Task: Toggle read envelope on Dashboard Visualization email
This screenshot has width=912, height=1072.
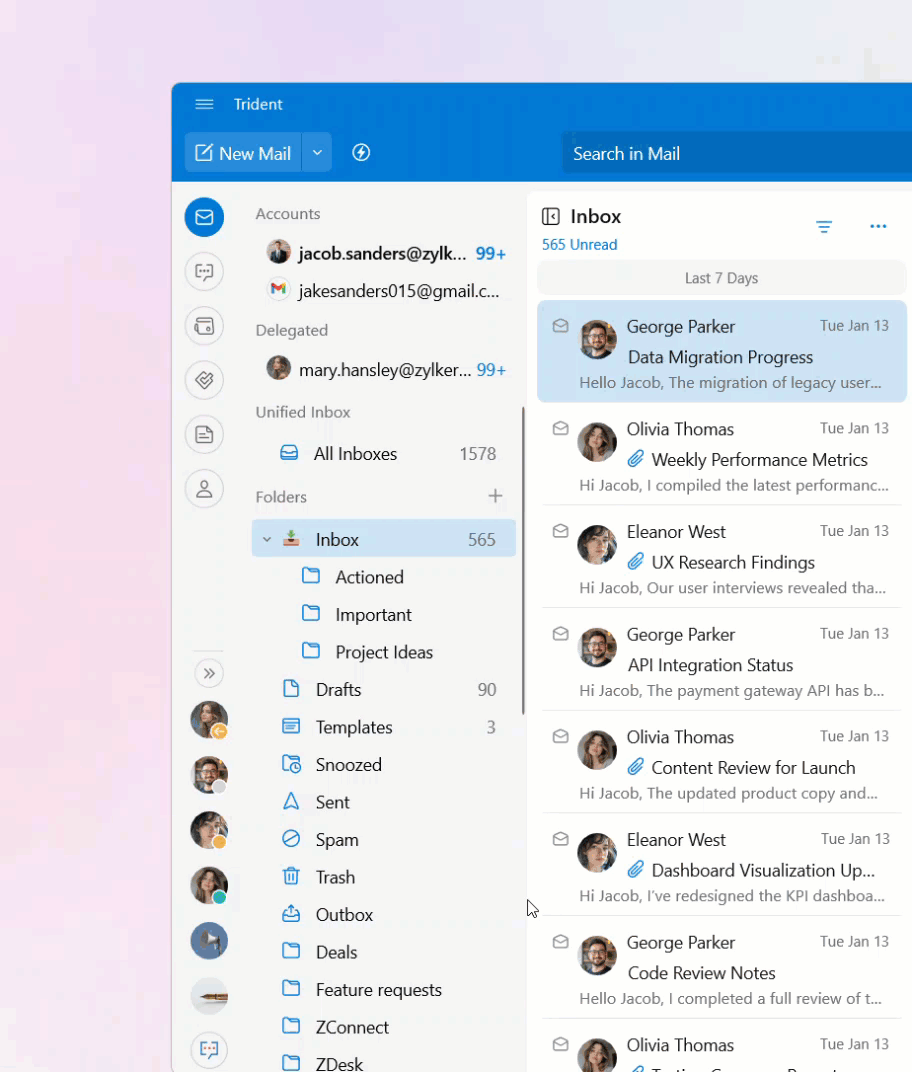Action: point(561,839)
